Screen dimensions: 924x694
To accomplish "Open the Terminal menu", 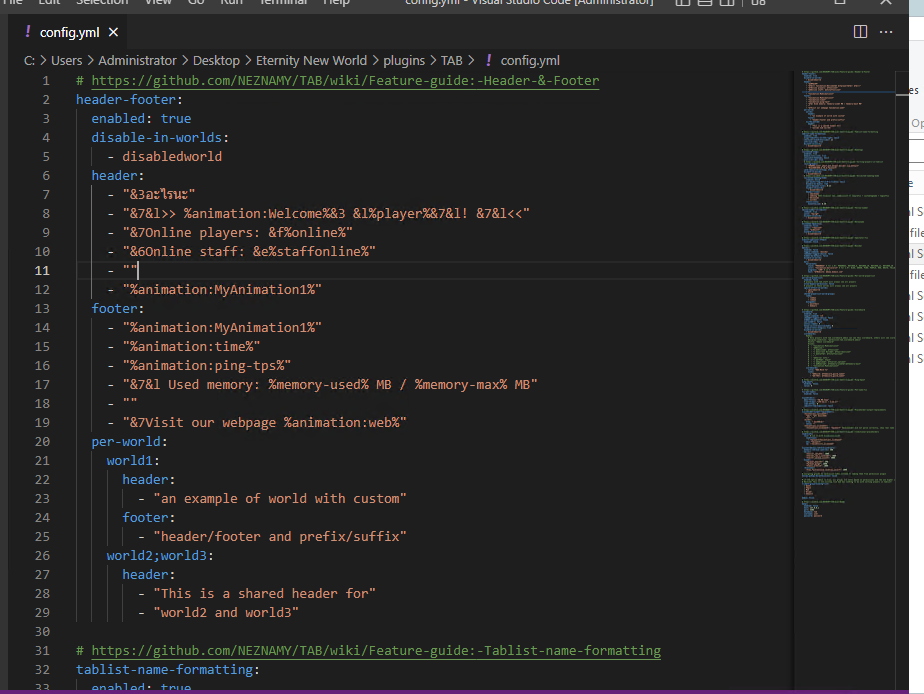I will pyautogui.click(x=283, y=2).
